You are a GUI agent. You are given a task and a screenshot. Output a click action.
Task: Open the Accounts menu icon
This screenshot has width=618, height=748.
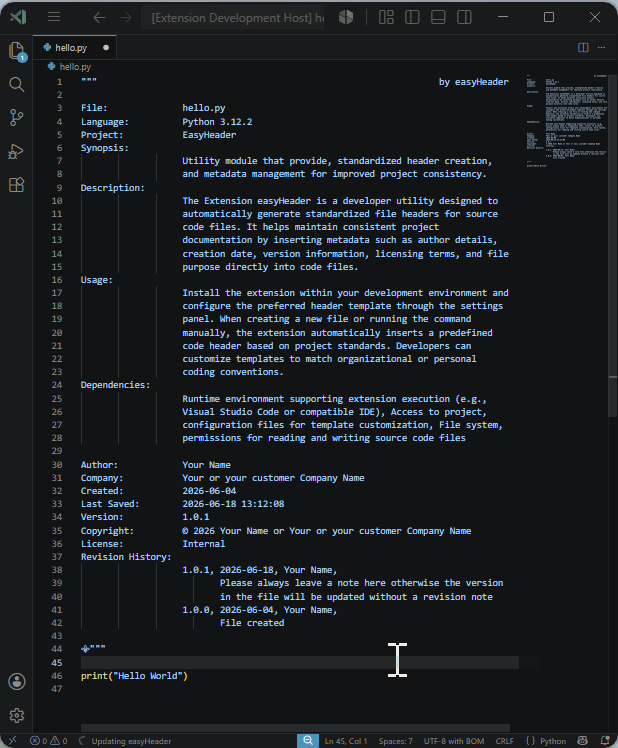click(17, 682)
